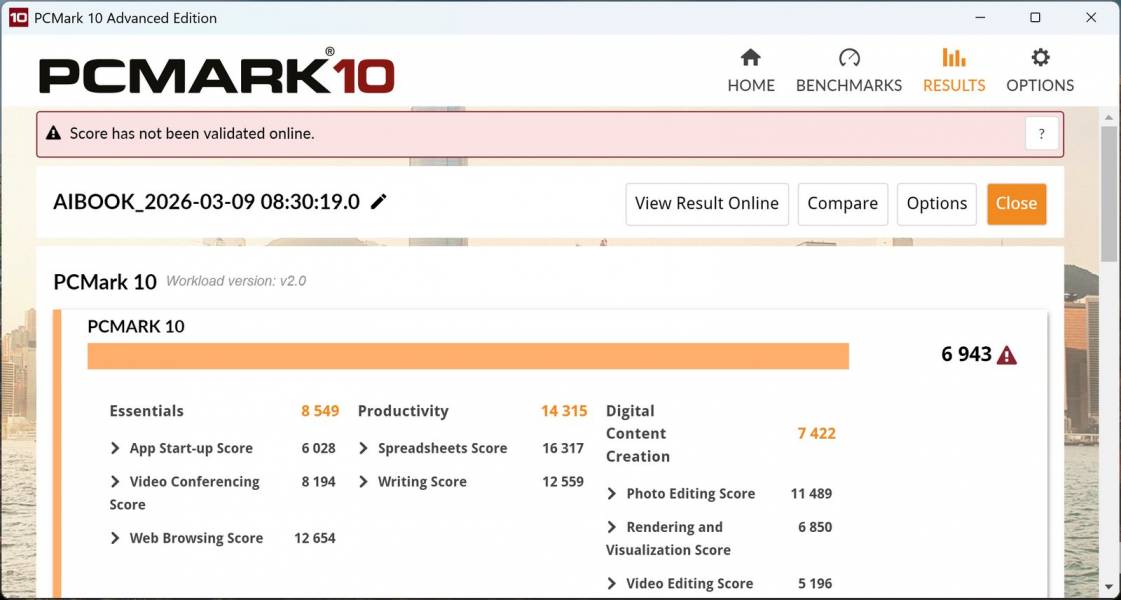The width and height of the screenshot is (1121, 600).
Task: Click the red warning triangle beside 6 943
Action: pyautogui.click(x=1007, y=355)
